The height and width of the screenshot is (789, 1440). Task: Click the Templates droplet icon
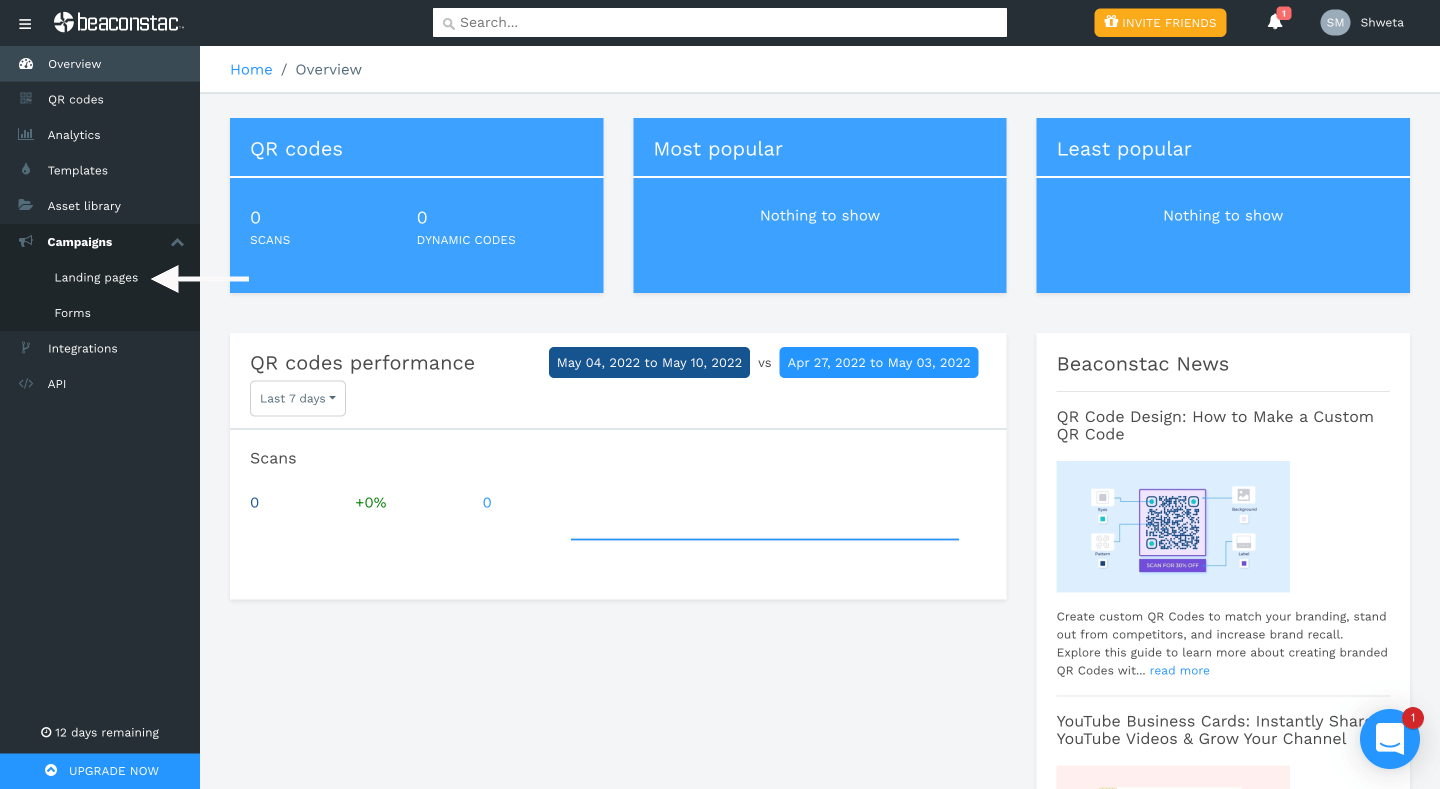click(26, 170)
